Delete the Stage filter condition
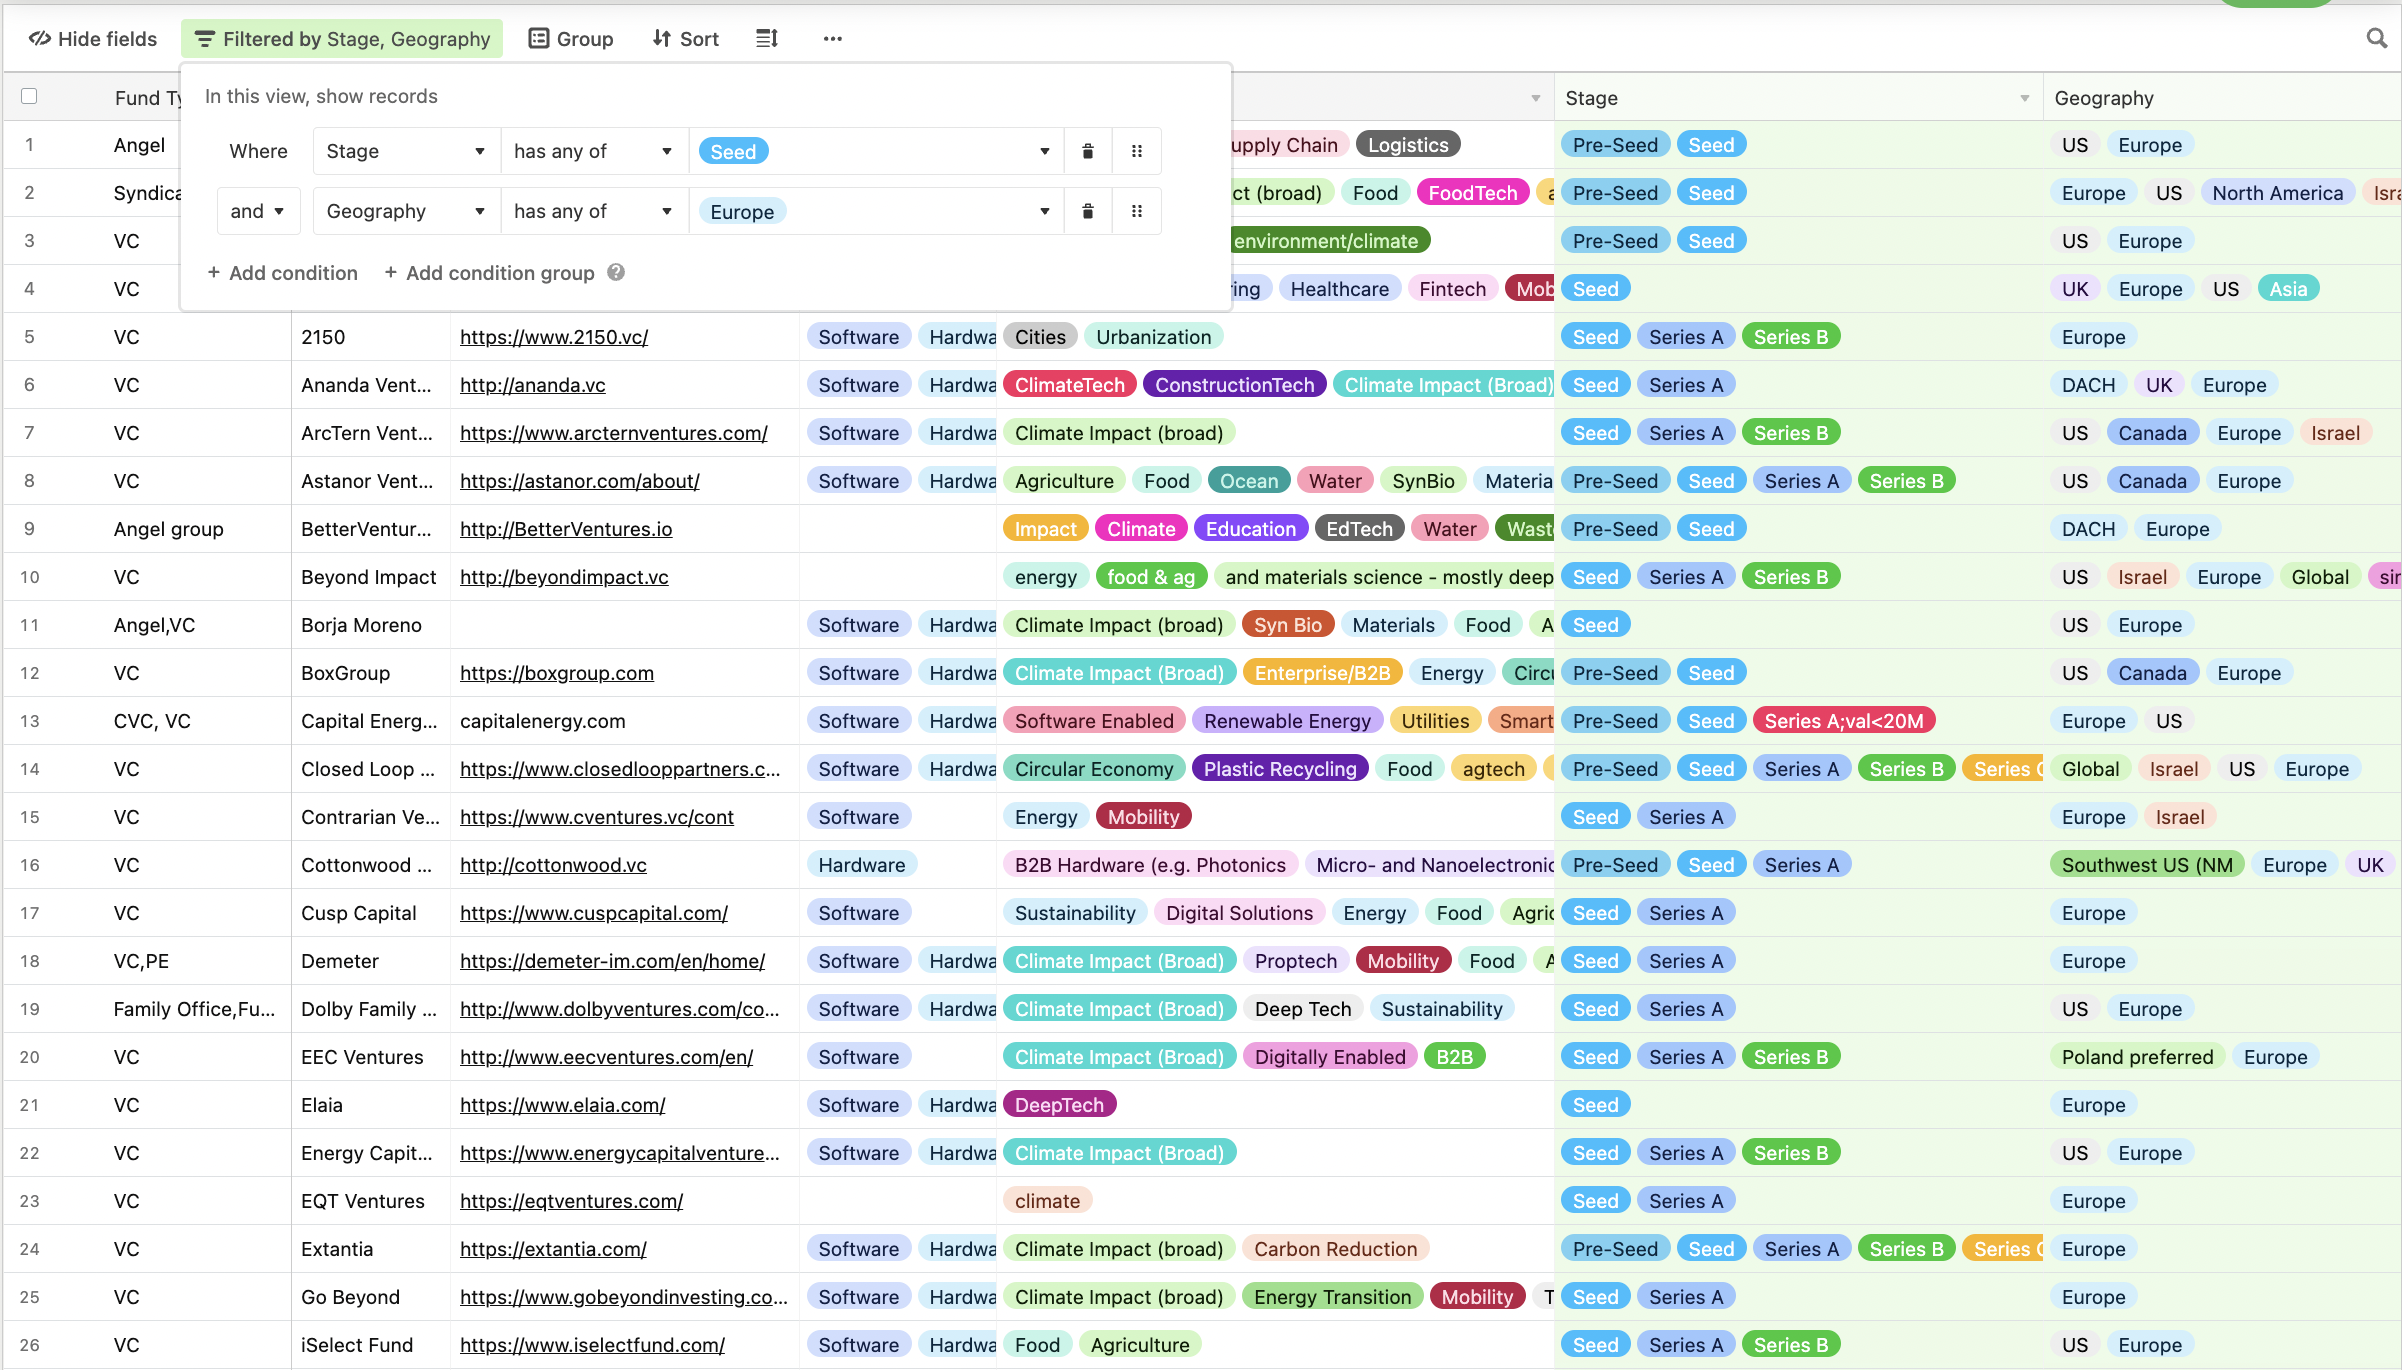This screenshot has width=2402, height=1370. click(1088, 151)
